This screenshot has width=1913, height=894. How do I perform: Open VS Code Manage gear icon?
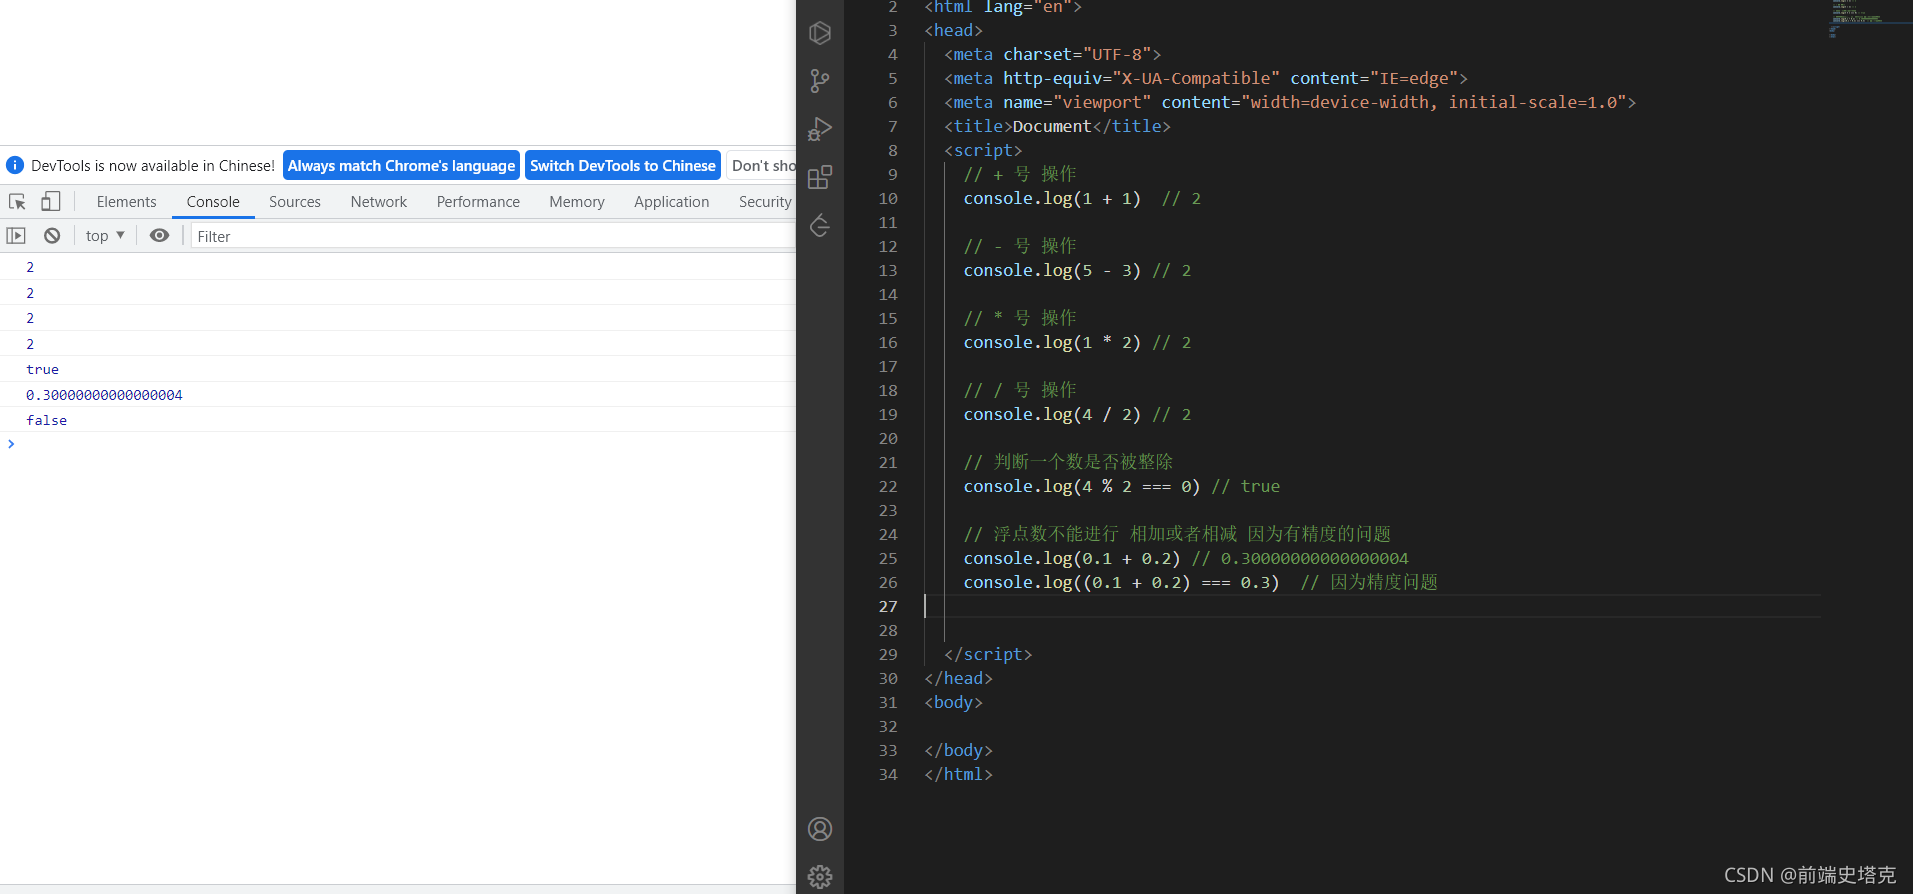pos(820,877)
